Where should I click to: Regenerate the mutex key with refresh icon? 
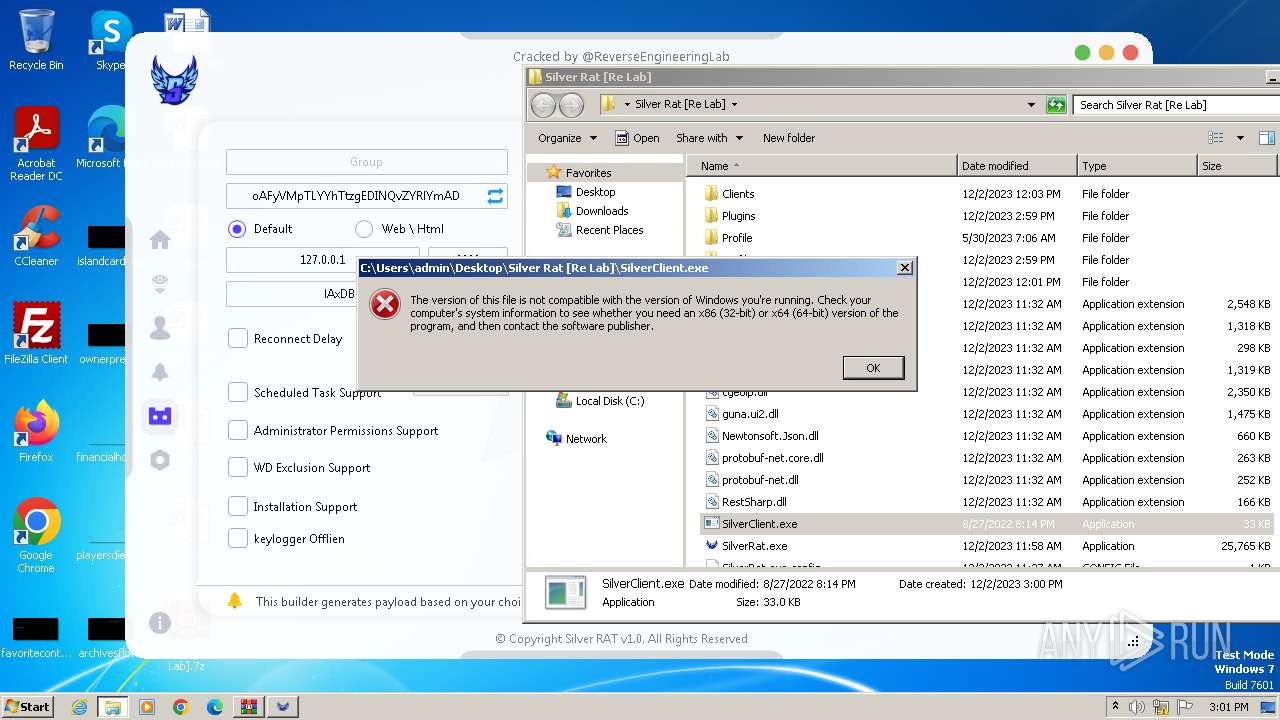[x=495, y=196]
